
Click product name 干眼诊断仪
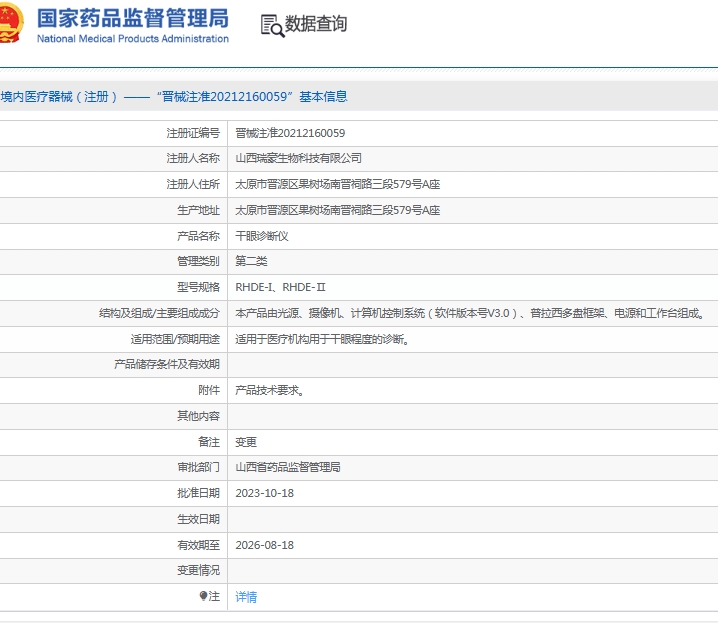[261, 236]
